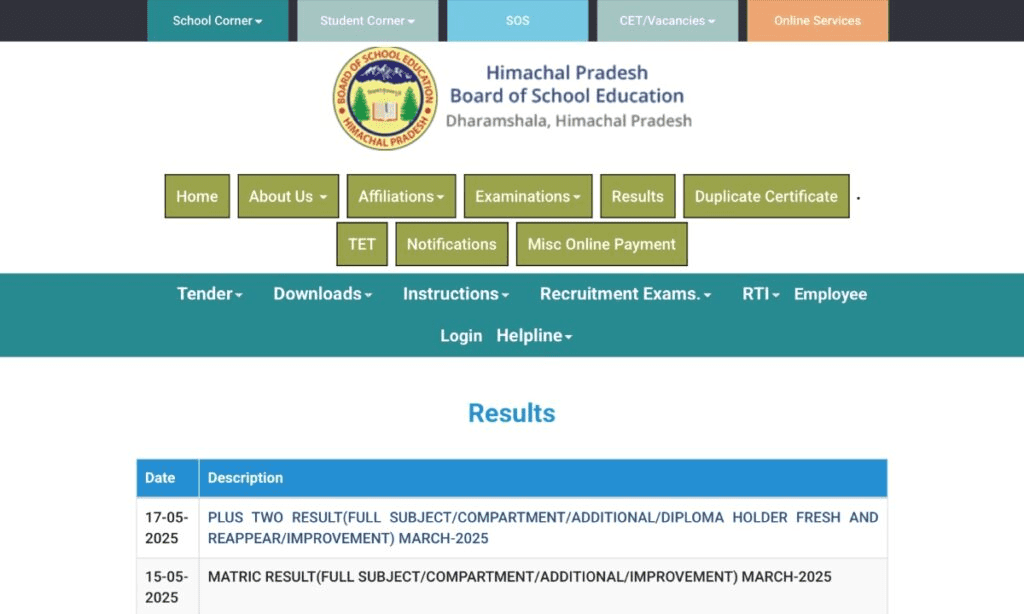Image resolution: width=1024 pixels, height=614 pixels.
Task: Open Online Services tab
Action: click(818, 21)
